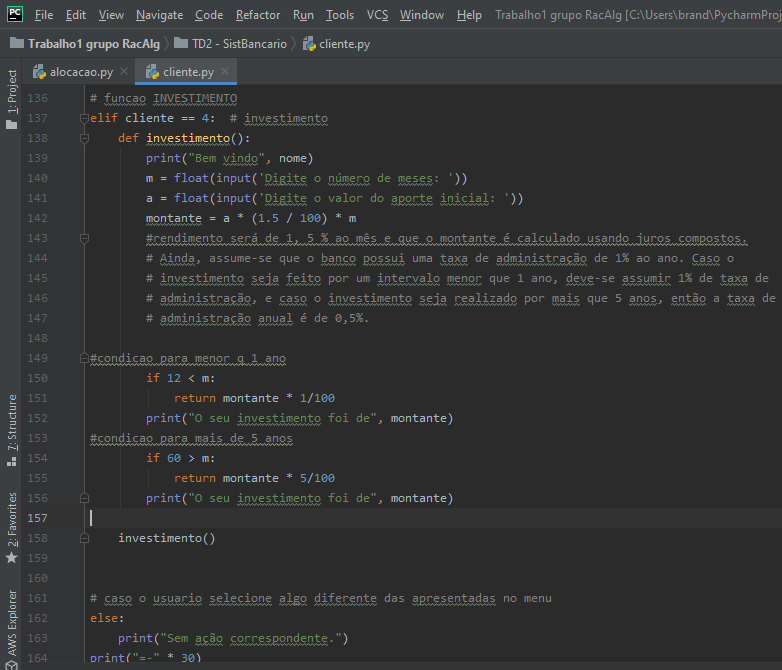Open the Code menu
Screen dimensions: 782x670
[x=208, y=15]
